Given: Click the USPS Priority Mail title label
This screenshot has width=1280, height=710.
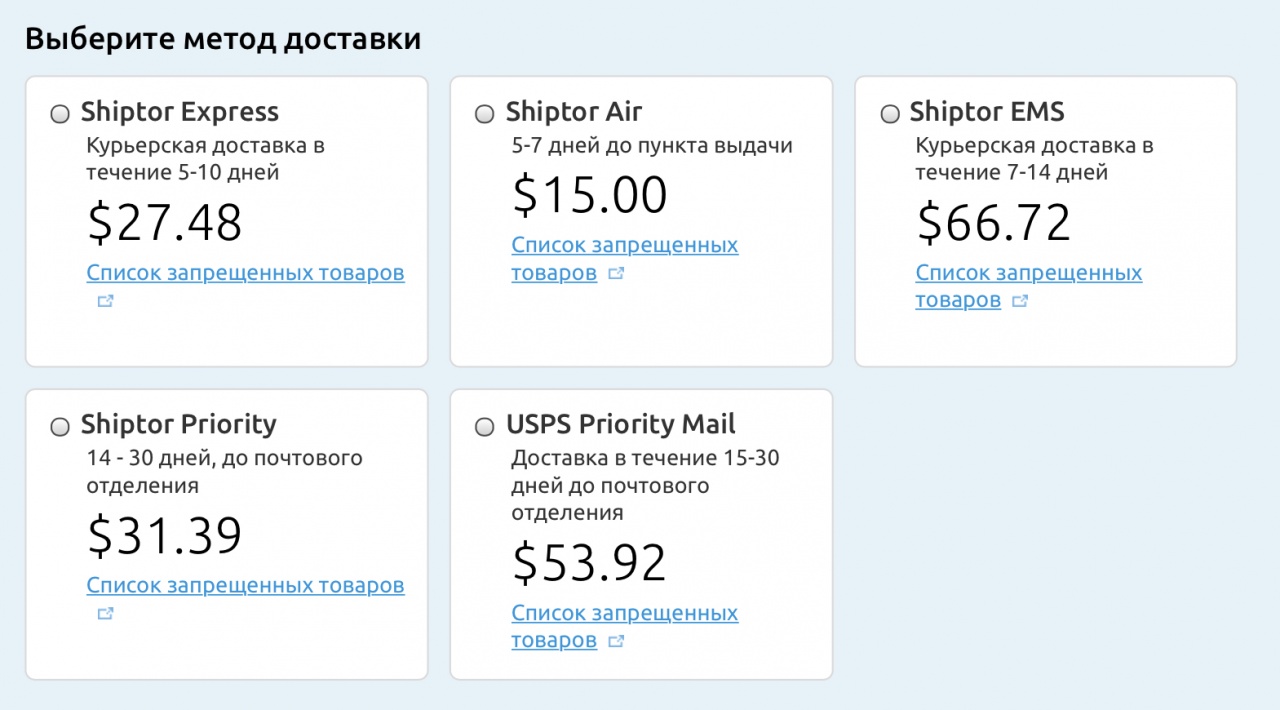Looking at the screenshot, I should (620, 424).
